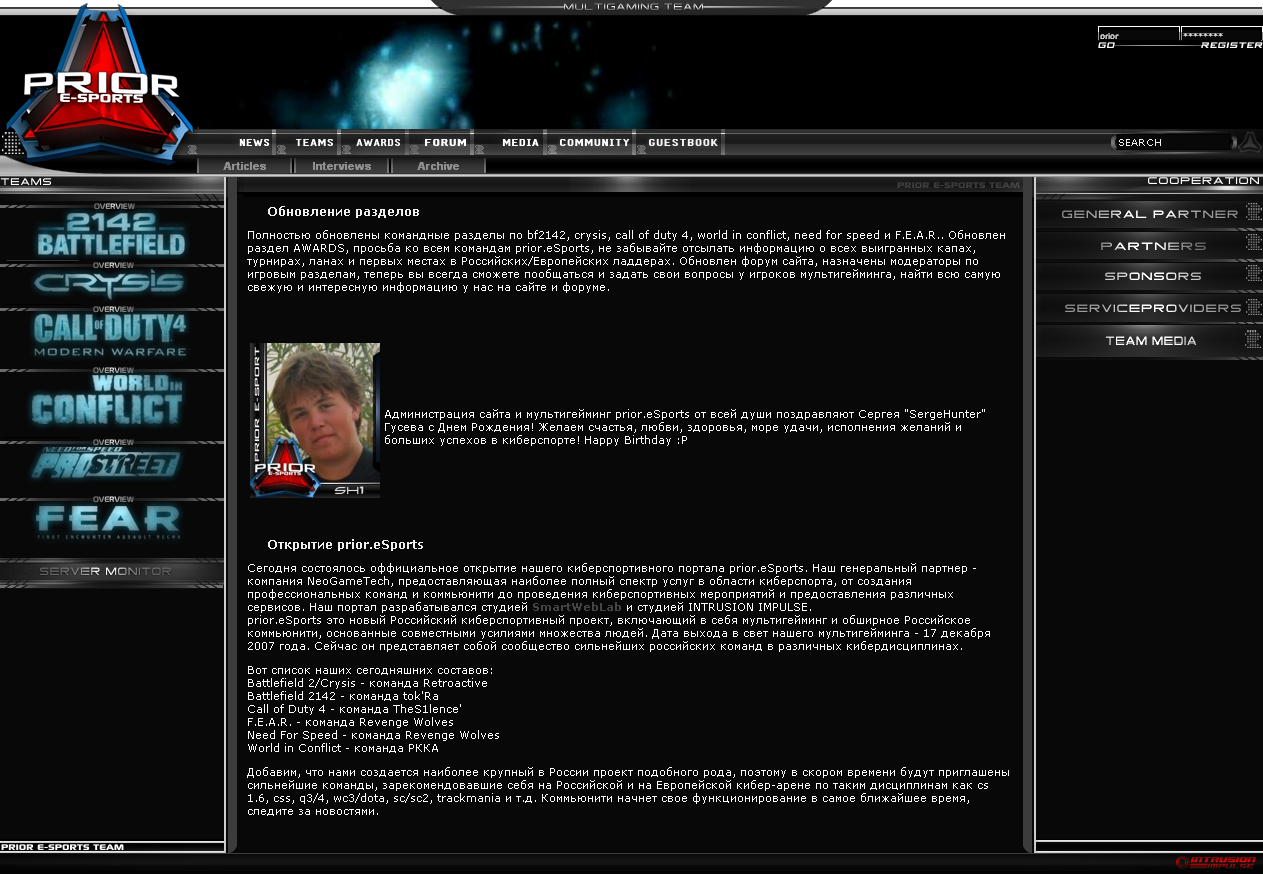Screen dimensions: 1263x874
Task: Click the 'Happy Birthday :P' greeting text
Action: (636, 440)
